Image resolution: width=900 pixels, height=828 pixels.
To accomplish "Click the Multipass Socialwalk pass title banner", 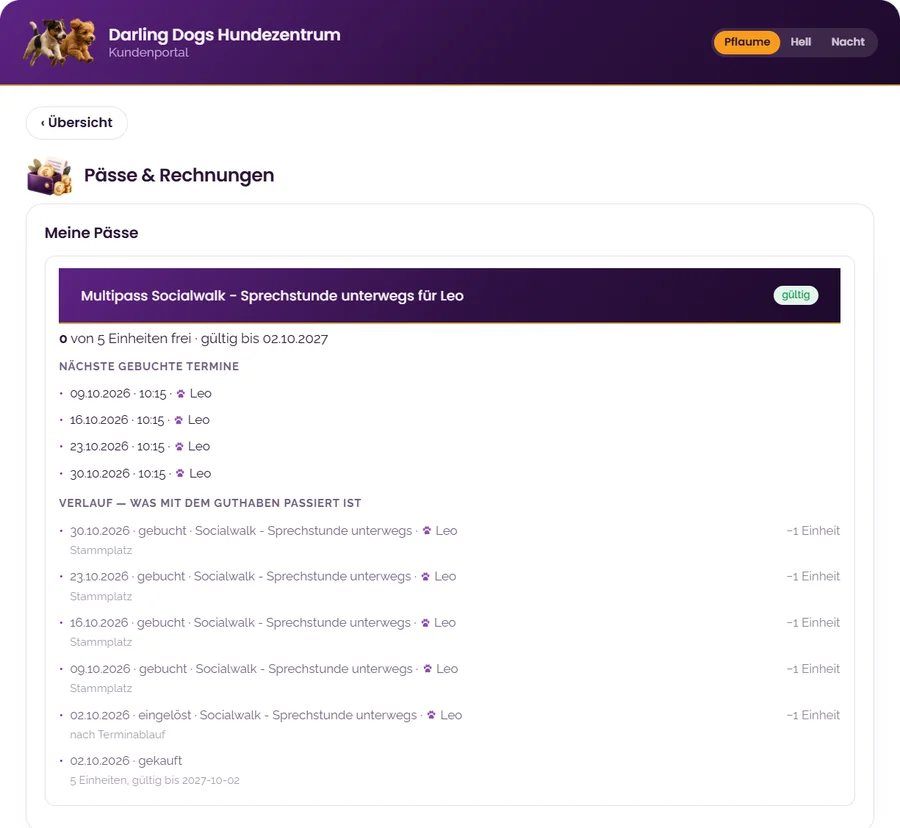I will 449,296.
